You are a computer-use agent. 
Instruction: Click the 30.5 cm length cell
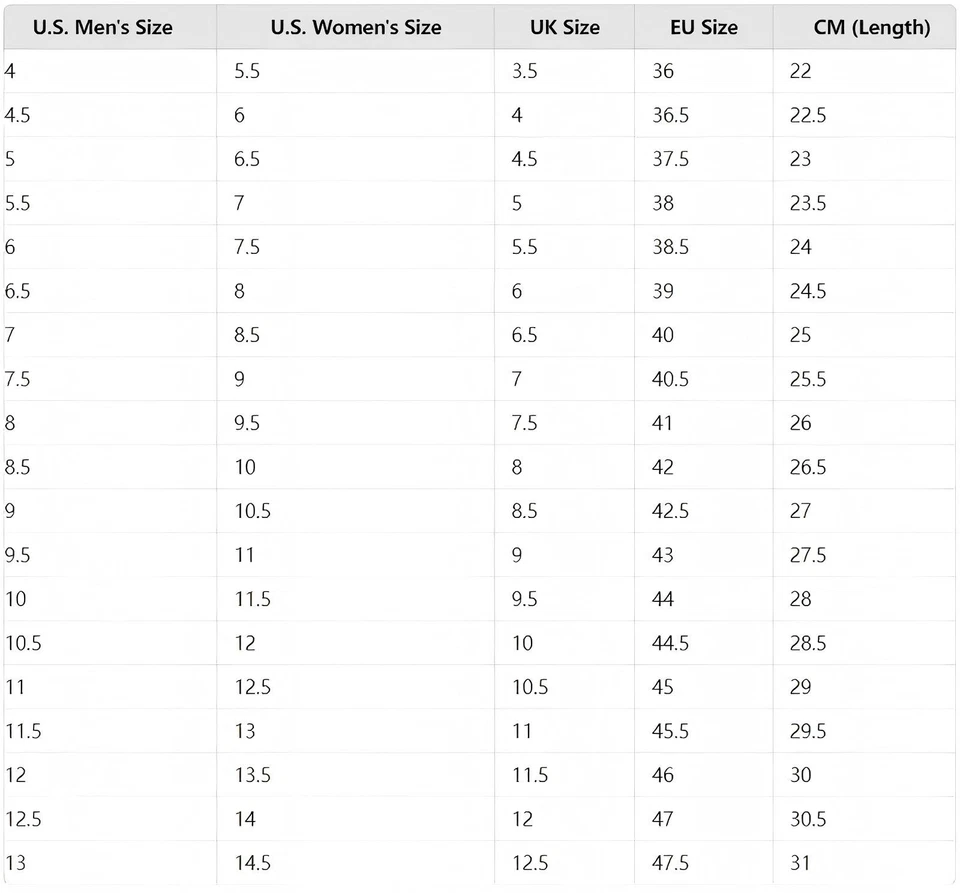808,819
